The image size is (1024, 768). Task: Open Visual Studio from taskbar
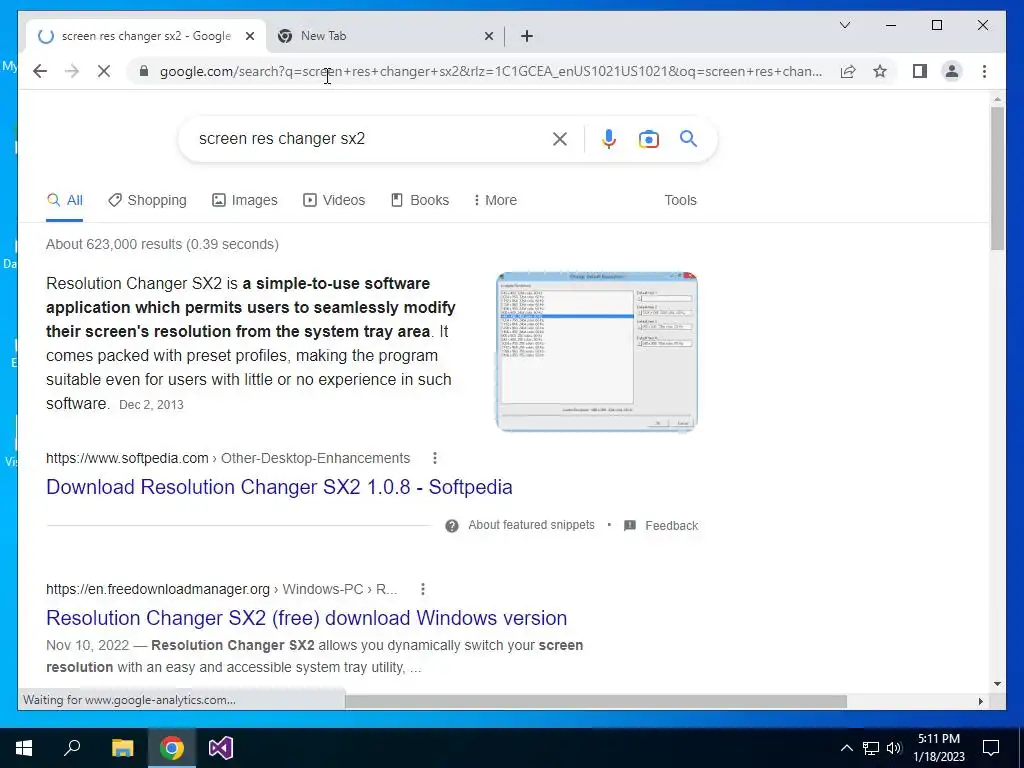(x=221, y=748)
